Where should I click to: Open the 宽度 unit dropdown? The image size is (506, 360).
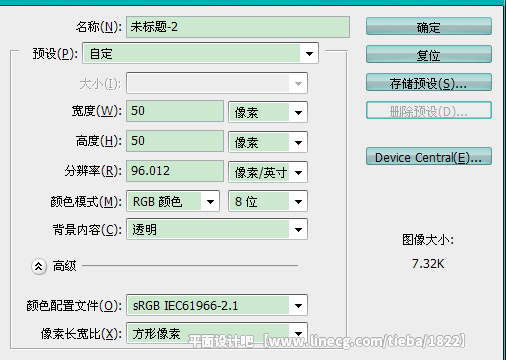(x=268, y=112)
